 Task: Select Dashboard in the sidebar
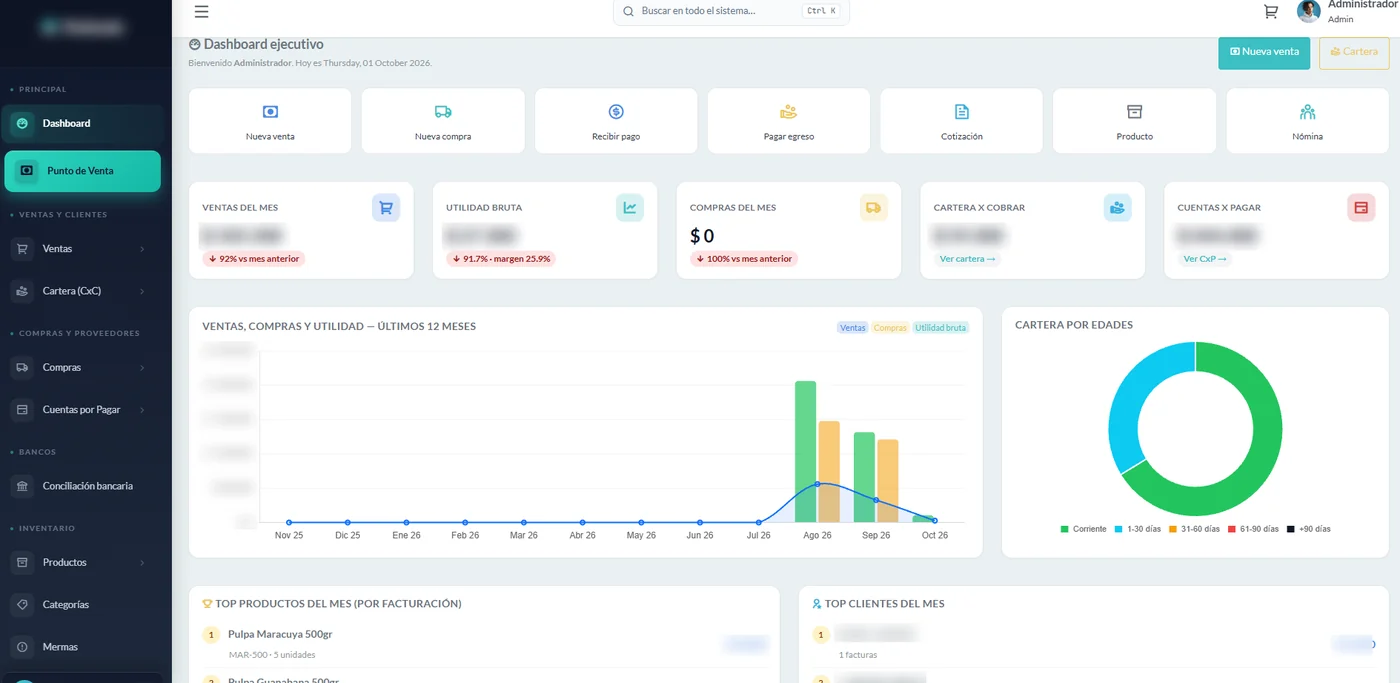(82, 124)
